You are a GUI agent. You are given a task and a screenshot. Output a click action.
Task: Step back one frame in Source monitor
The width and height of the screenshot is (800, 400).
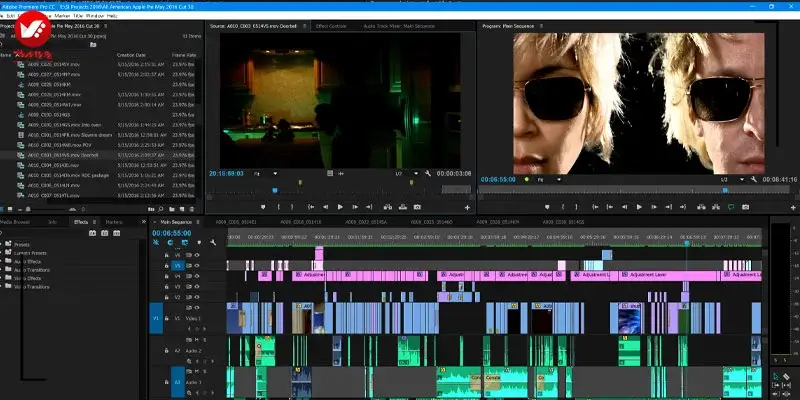326,207
